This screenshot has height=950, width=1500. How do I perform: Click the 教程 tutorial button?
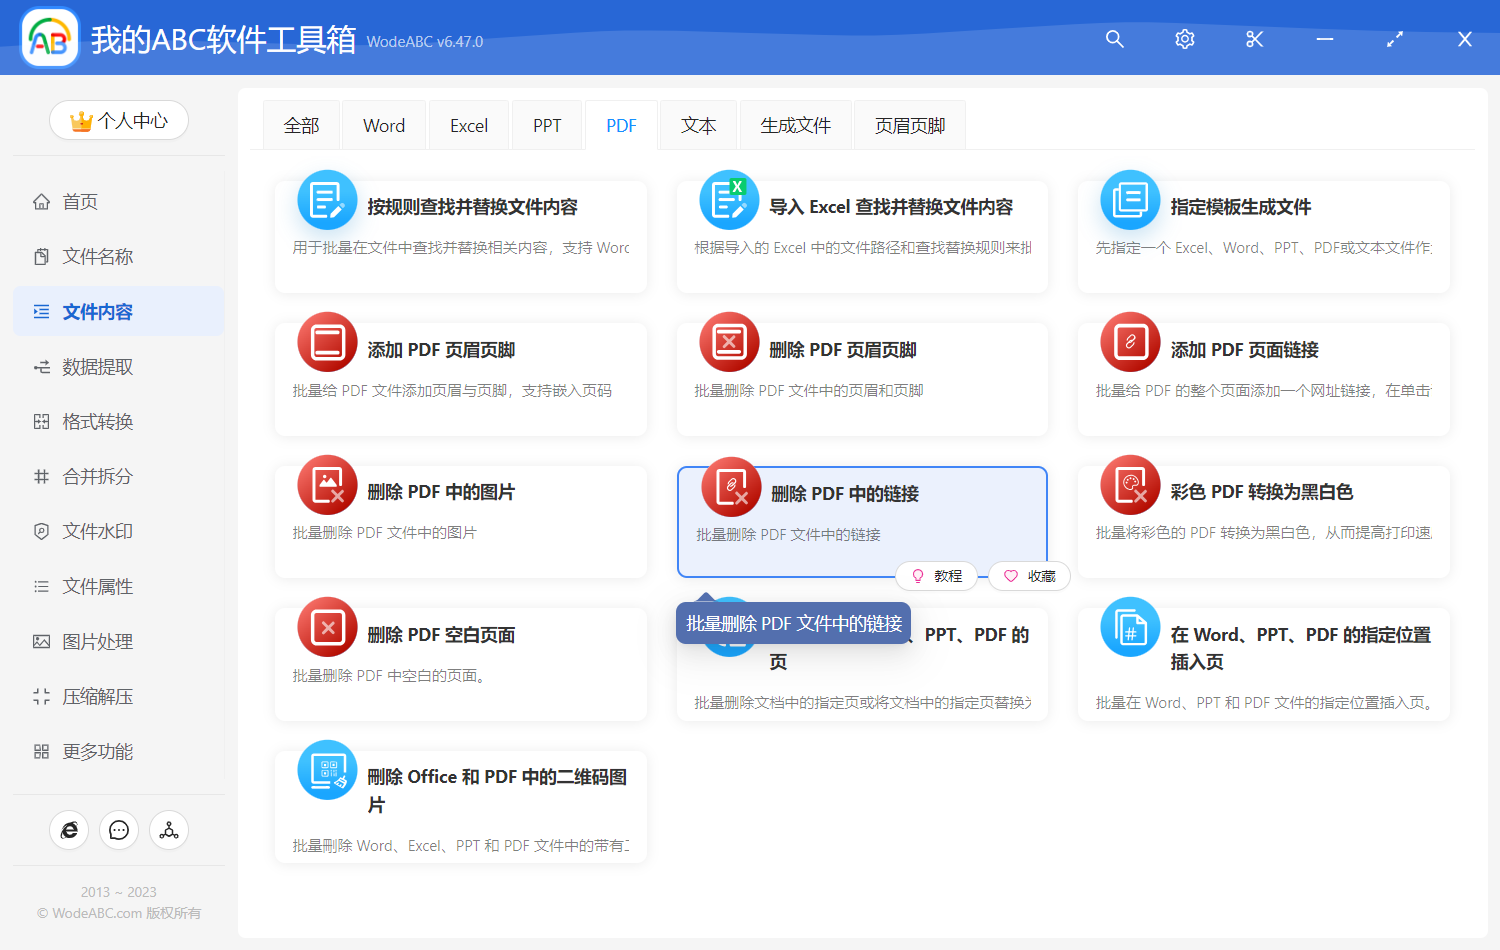pyautogui.click(x=936, y=576)
